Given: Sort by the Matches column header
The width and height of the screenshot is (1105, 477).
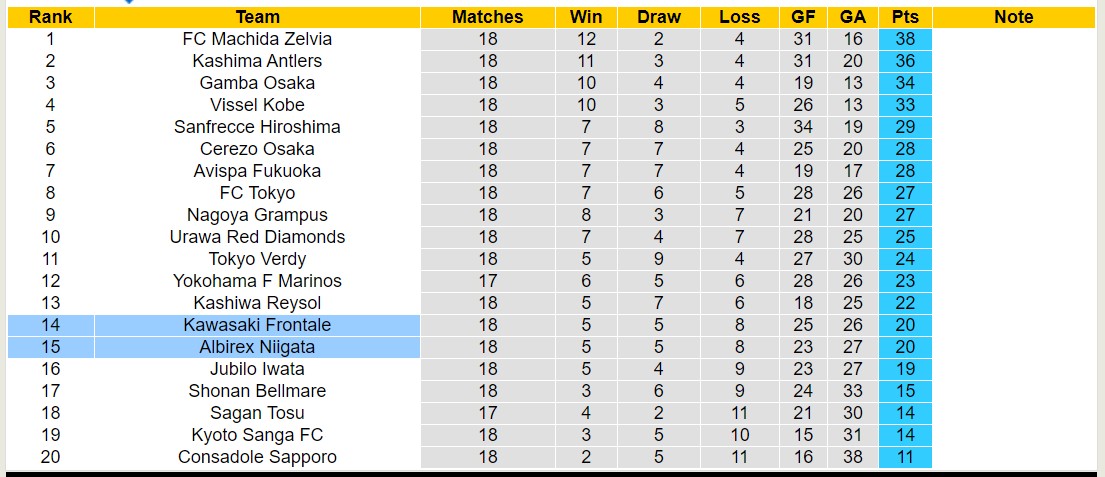Looking at the screenshot, I should (x=487, y=17).
